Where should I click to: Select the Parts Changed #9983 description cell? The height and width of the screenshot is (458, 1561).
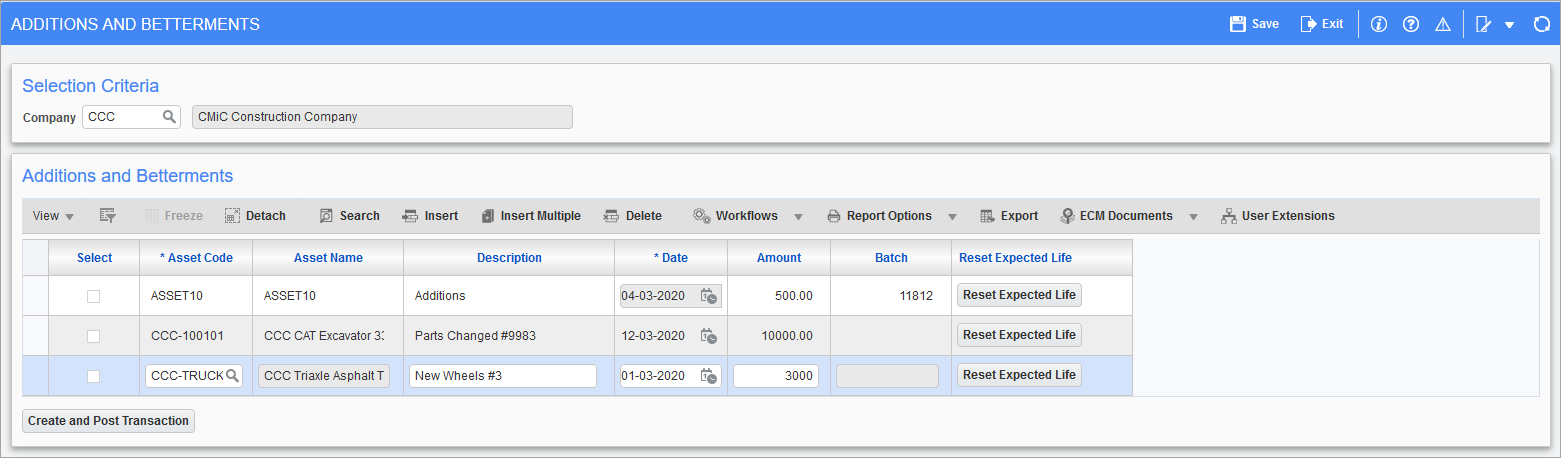click(509, 336)
